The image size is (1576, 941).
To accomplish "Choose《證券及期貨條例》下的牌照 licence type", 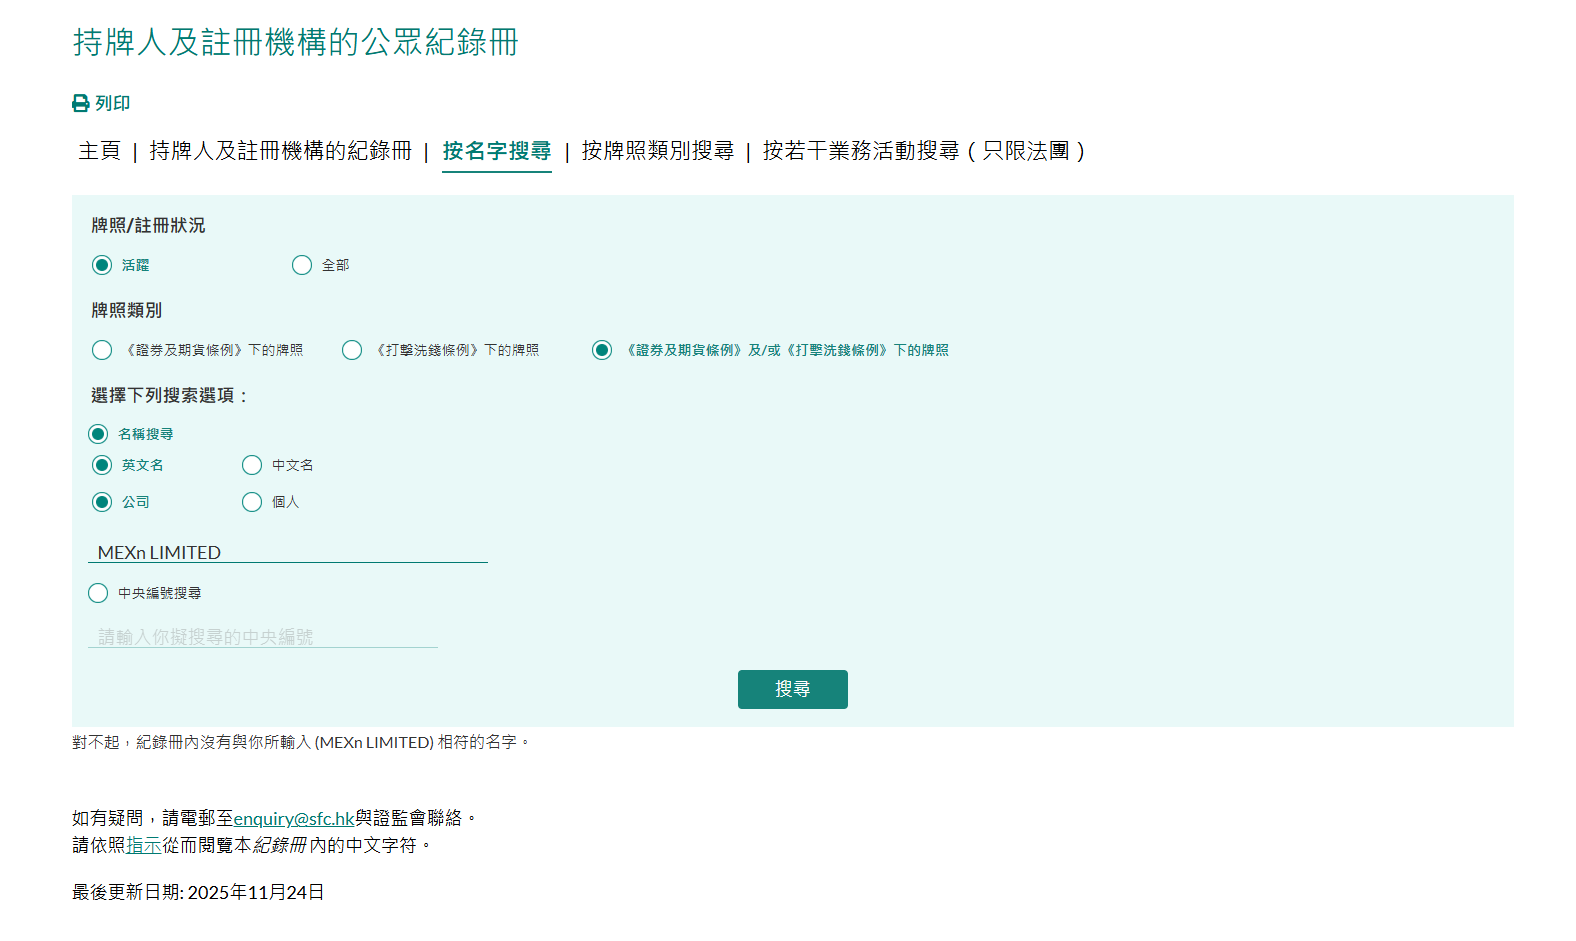I will (x=102, y=350).
